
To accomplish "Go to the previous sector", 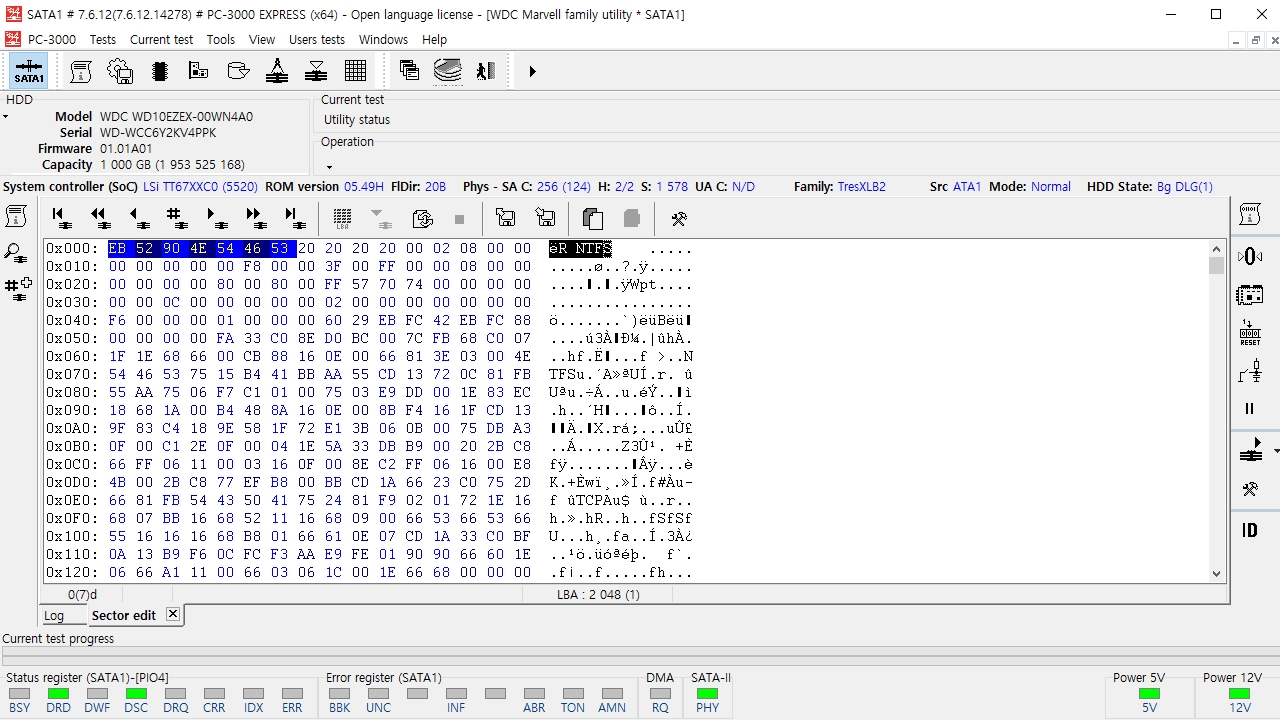I will click(x=138, y=218).
